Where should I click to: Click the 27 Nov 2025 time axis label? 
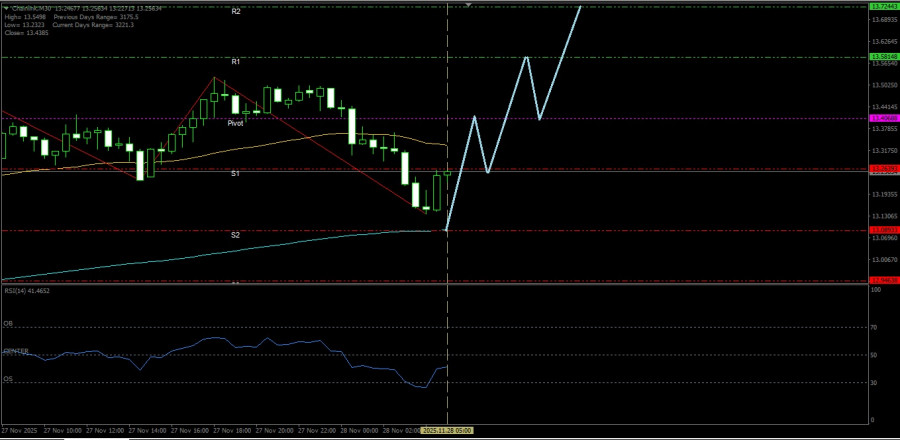coord(18,430)
